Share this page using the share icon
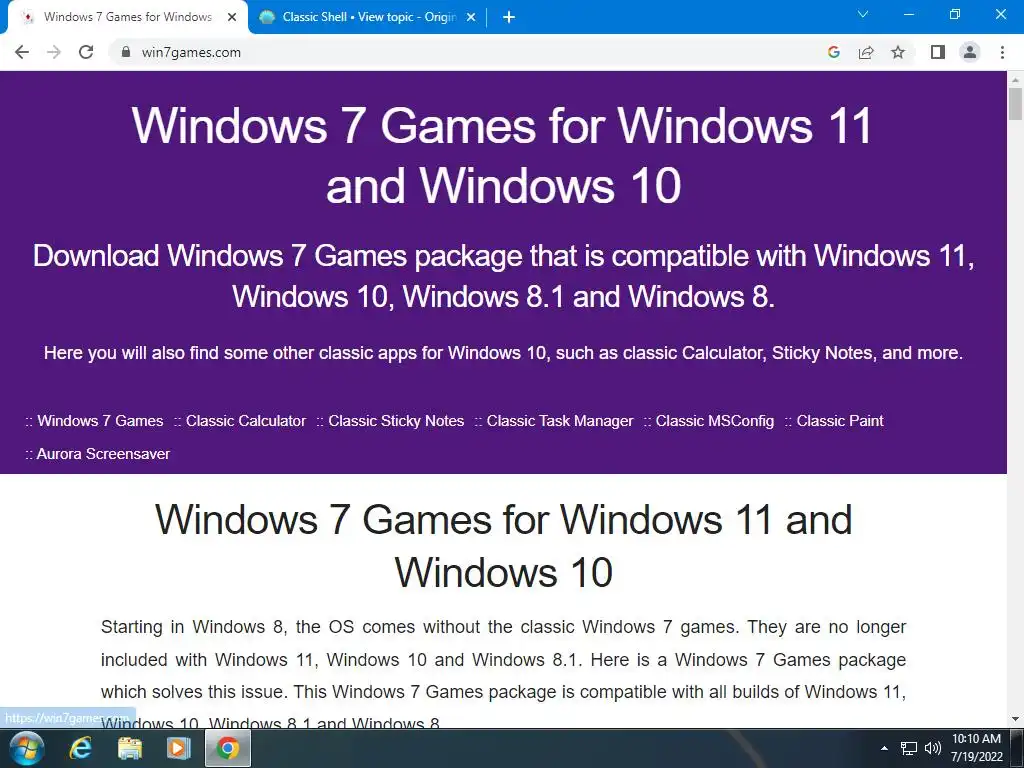Viewport: 1024px width, 768px height. [866, 52]
